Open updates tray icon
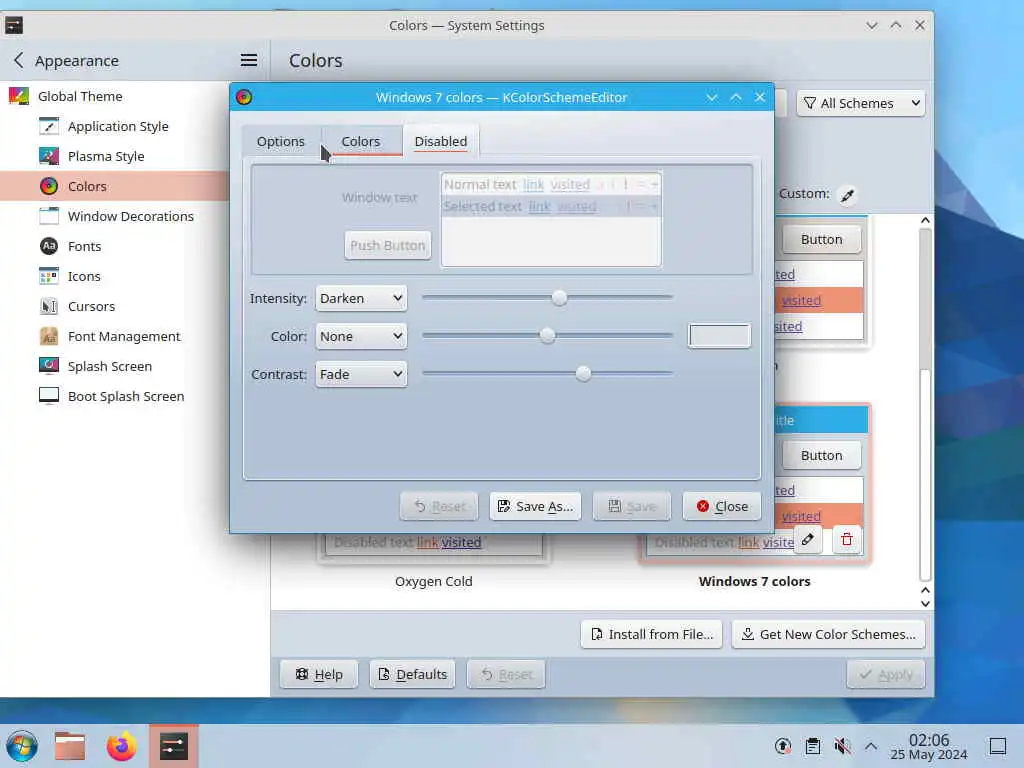Image resolution: width=1024 pixels, height=768 pixels. (x=783, y=746)
